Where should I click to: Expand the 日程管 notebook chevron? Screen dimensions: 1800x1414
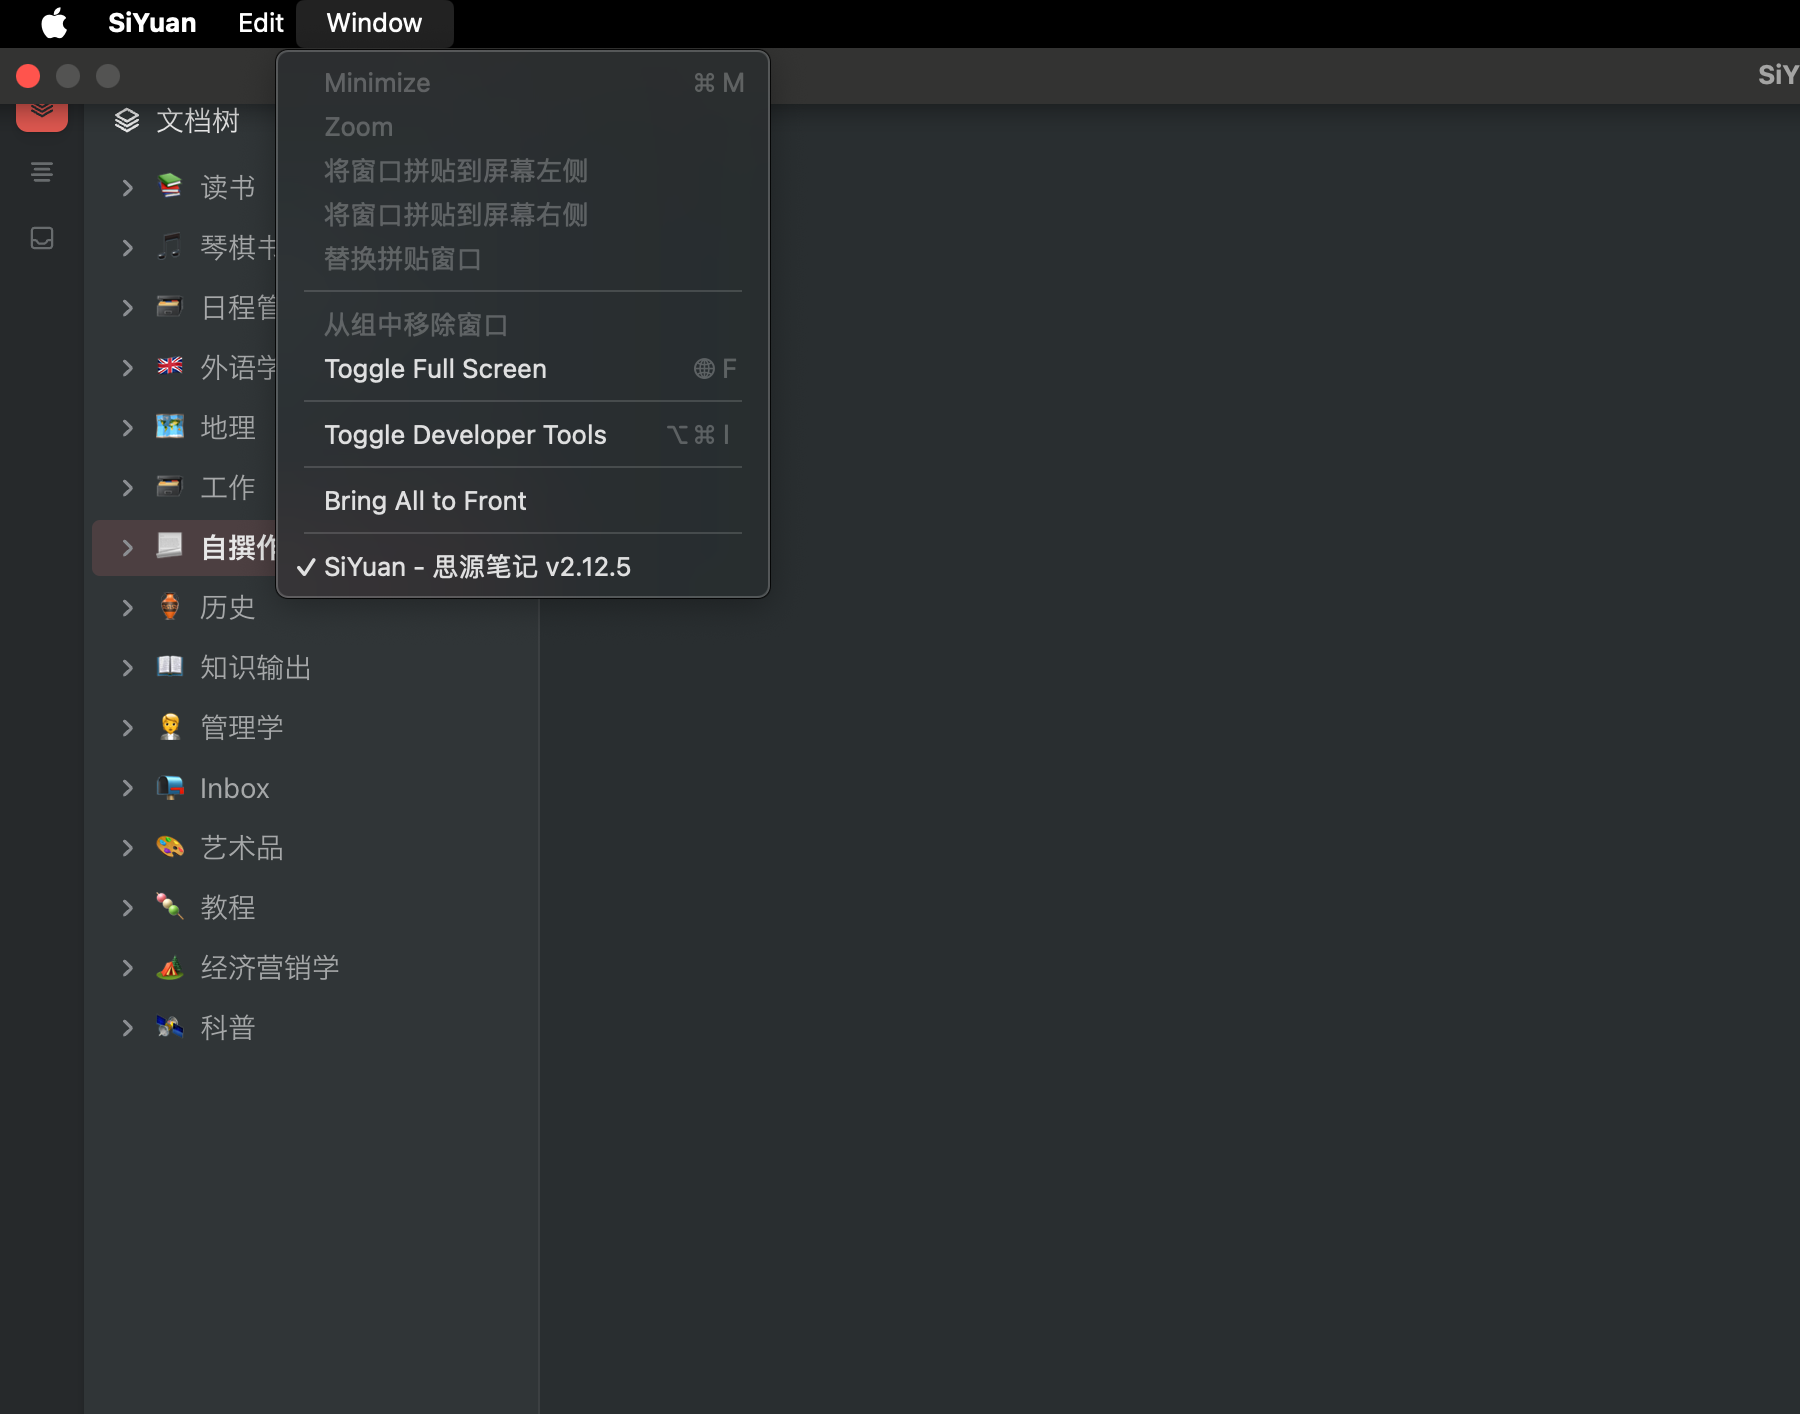(127, 308)
